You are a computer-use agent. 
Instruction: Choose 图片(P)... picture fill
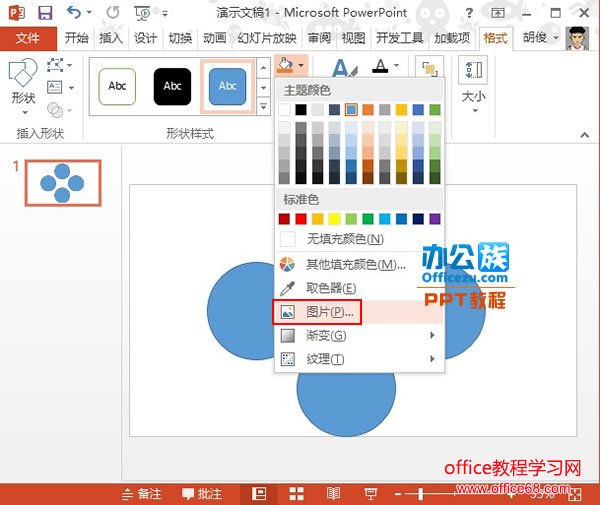[x=360, y=312]
